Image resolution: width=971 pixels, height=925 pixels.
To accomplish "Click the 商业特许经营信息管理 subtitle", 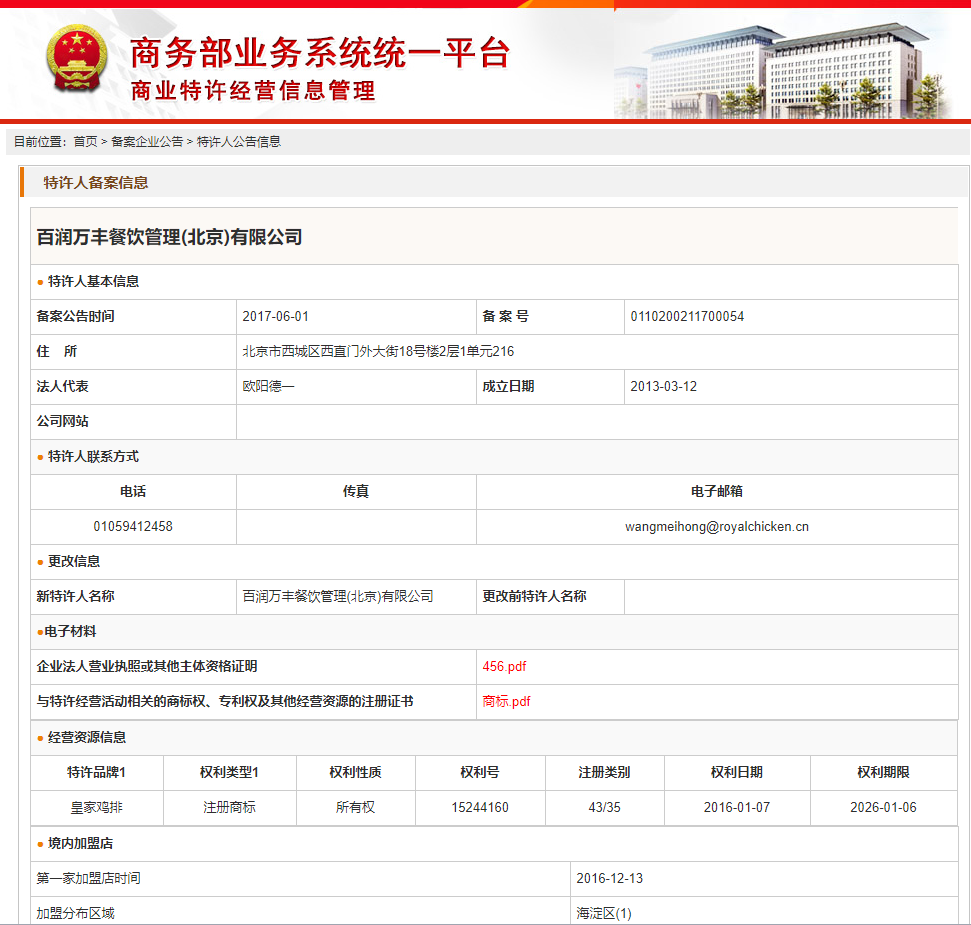I will click(x=253, y=91).
